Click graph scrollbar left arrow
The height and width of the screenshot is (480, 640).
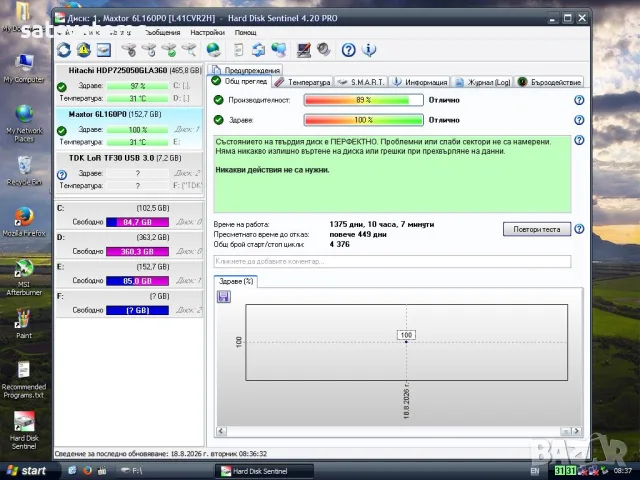[x=221, y=431]
